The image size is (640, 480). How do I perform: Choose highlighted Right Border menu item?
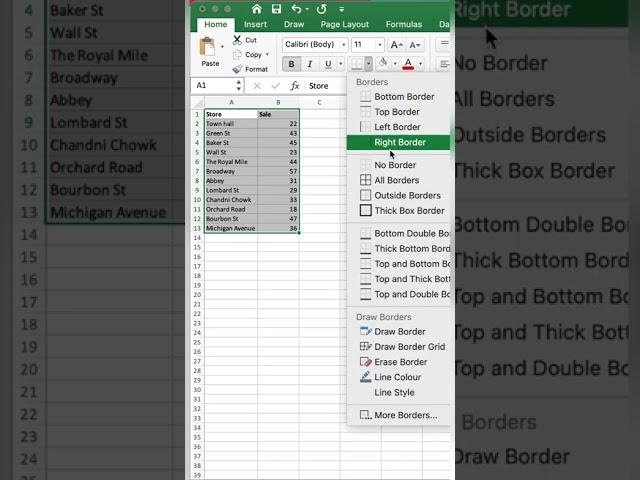(x=398, y=142)
